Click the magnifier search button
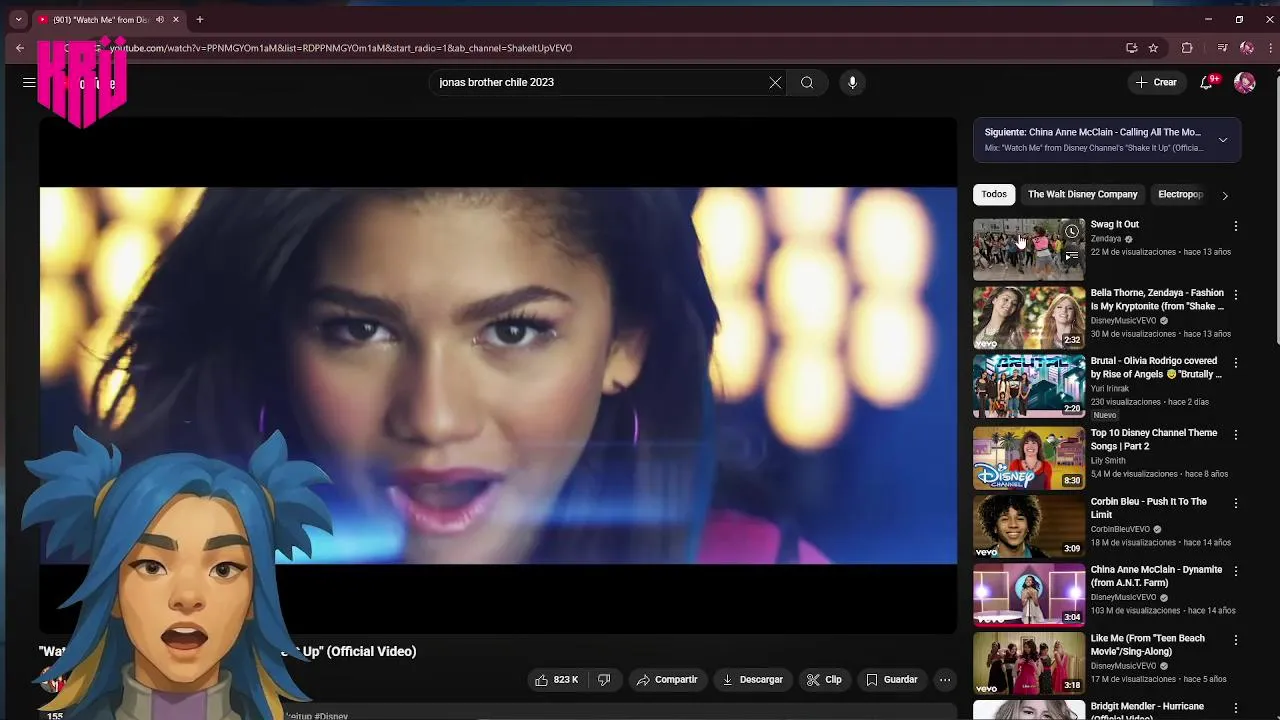Image resolution: width=1280 pixels, height=720 pixels. [807, 83]
